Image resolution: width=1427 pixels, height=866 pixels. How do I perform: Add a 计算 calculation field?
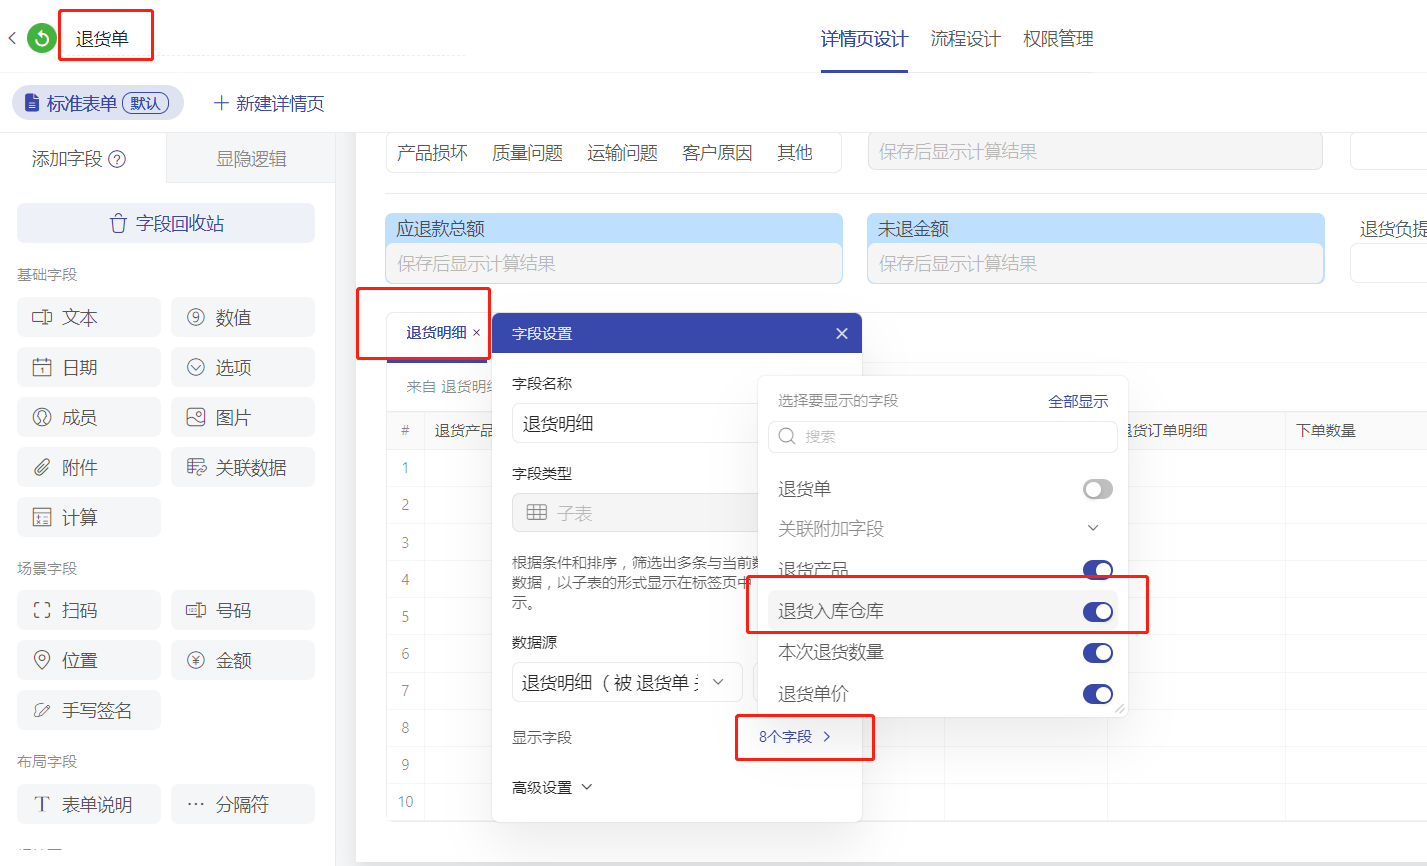point(89,517)
